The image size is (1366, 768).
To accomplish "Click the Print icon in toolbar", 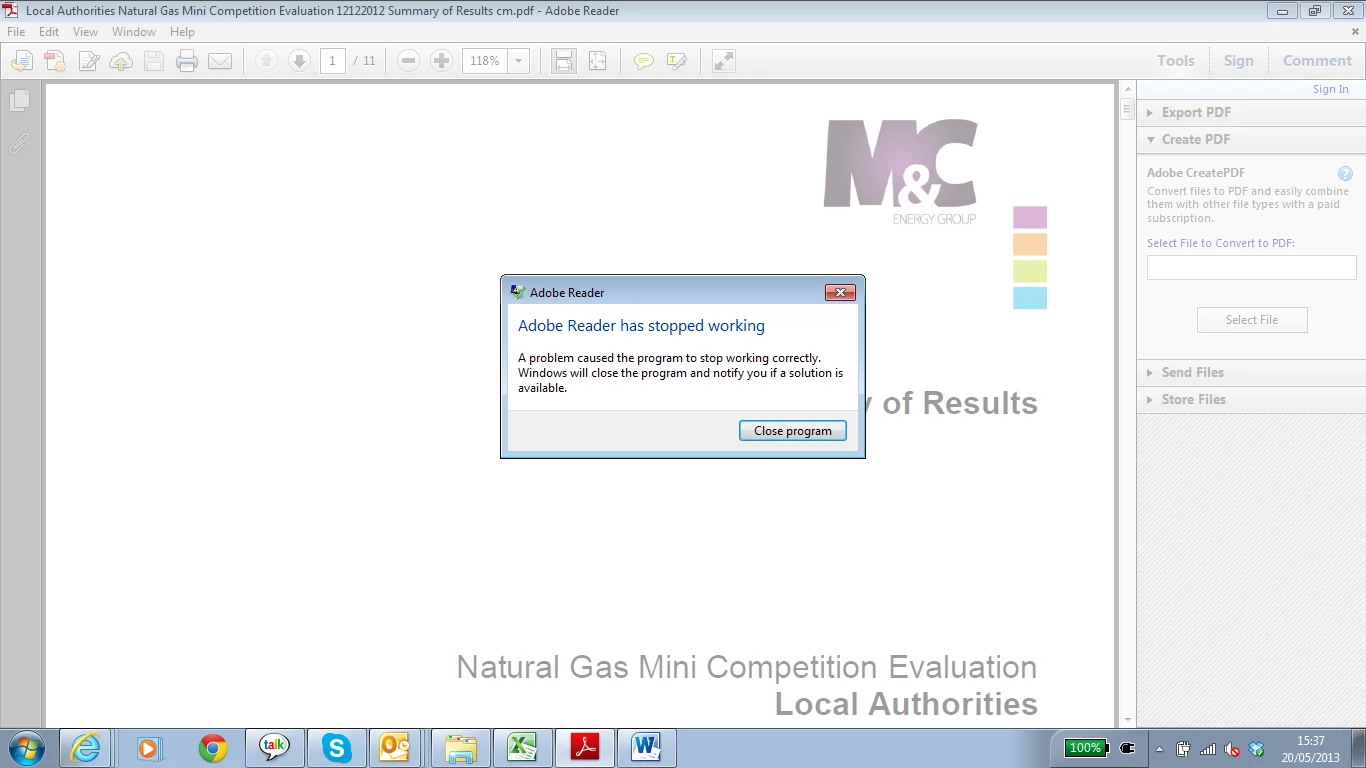I will [187, 61].
